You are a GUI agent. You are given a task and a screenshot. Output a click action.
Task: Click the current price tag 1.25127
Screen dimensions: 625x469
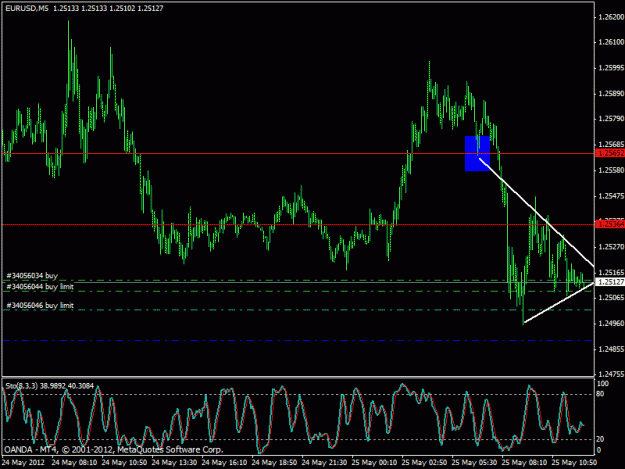click(x=609, y=282)
